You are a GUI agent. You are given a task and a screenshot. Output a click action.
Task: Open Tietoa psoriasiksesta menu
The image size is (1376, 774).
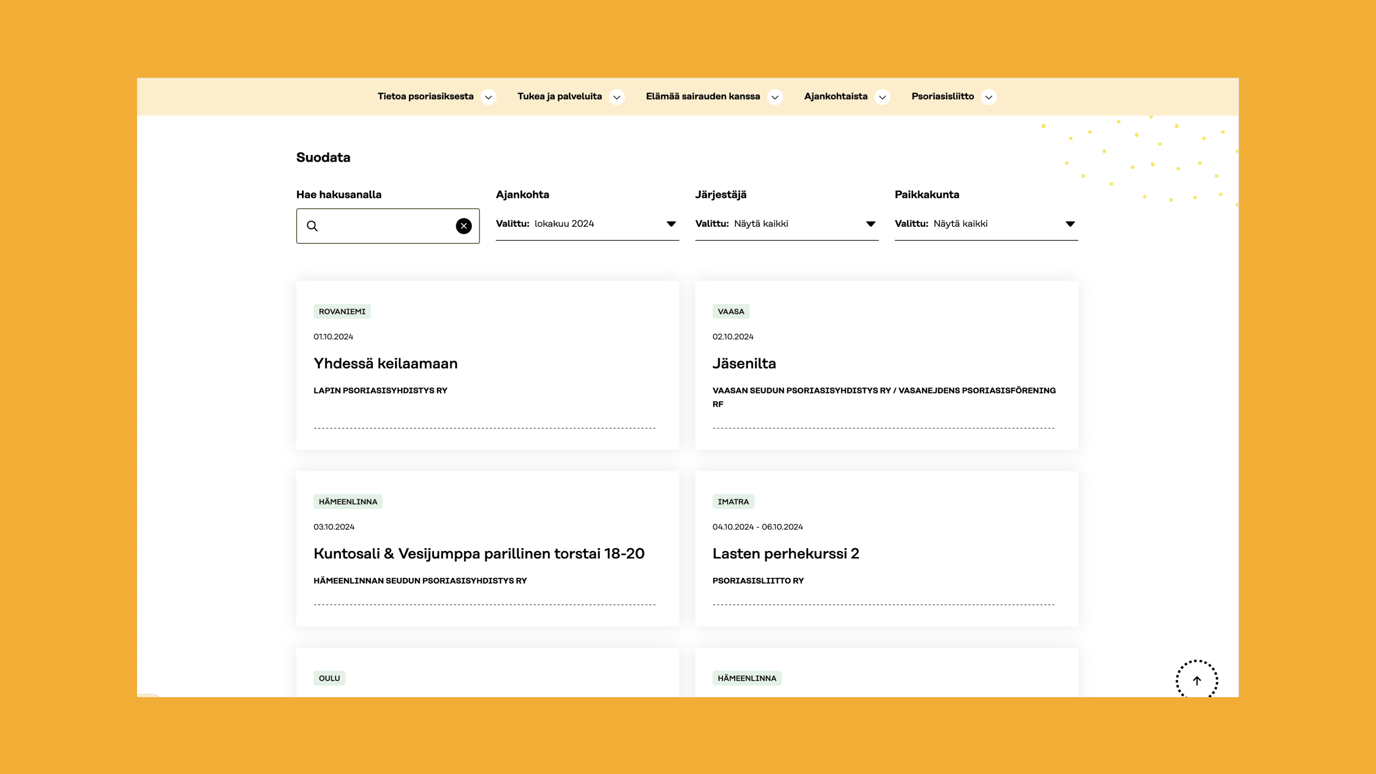point(426,97)
